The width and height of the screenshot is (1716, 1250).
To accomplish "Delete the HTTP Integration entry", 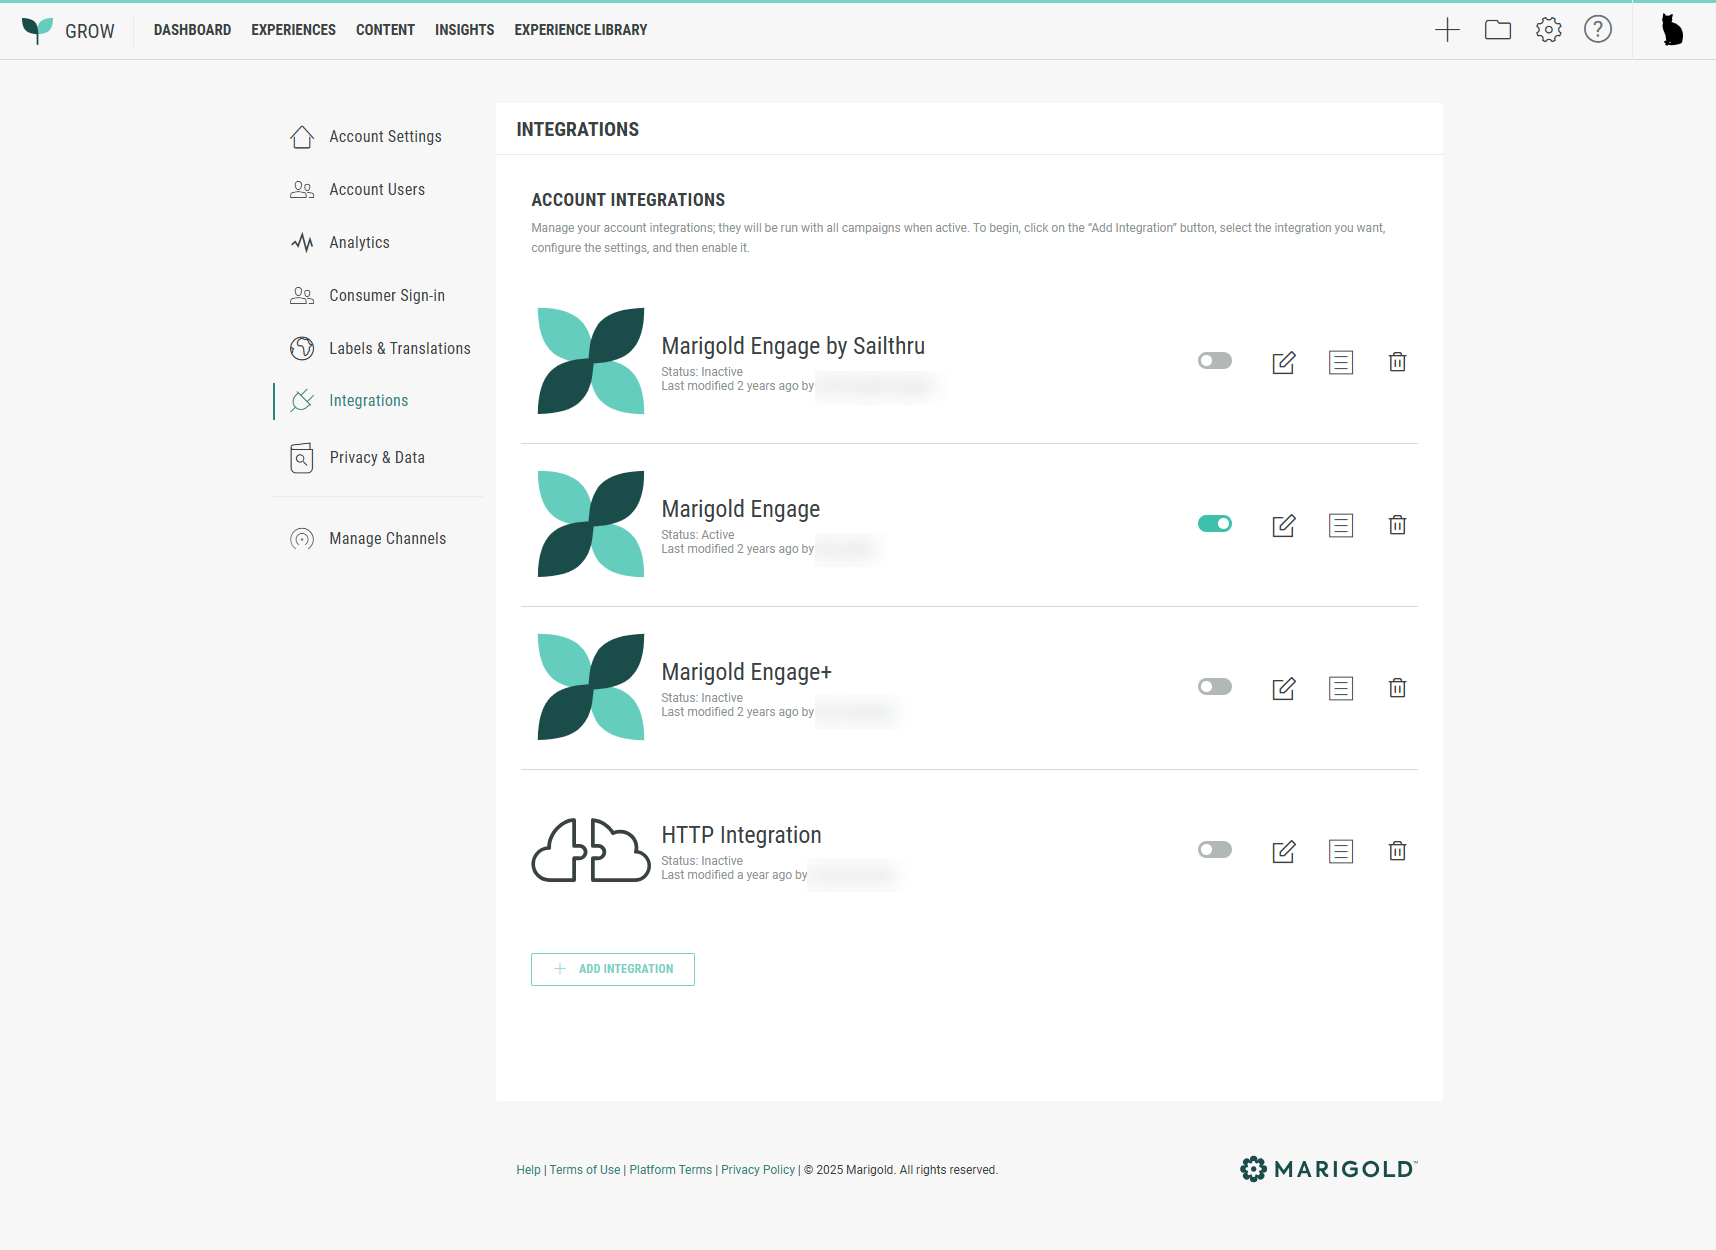I will pyautogui.click(x=1397, y=851).
